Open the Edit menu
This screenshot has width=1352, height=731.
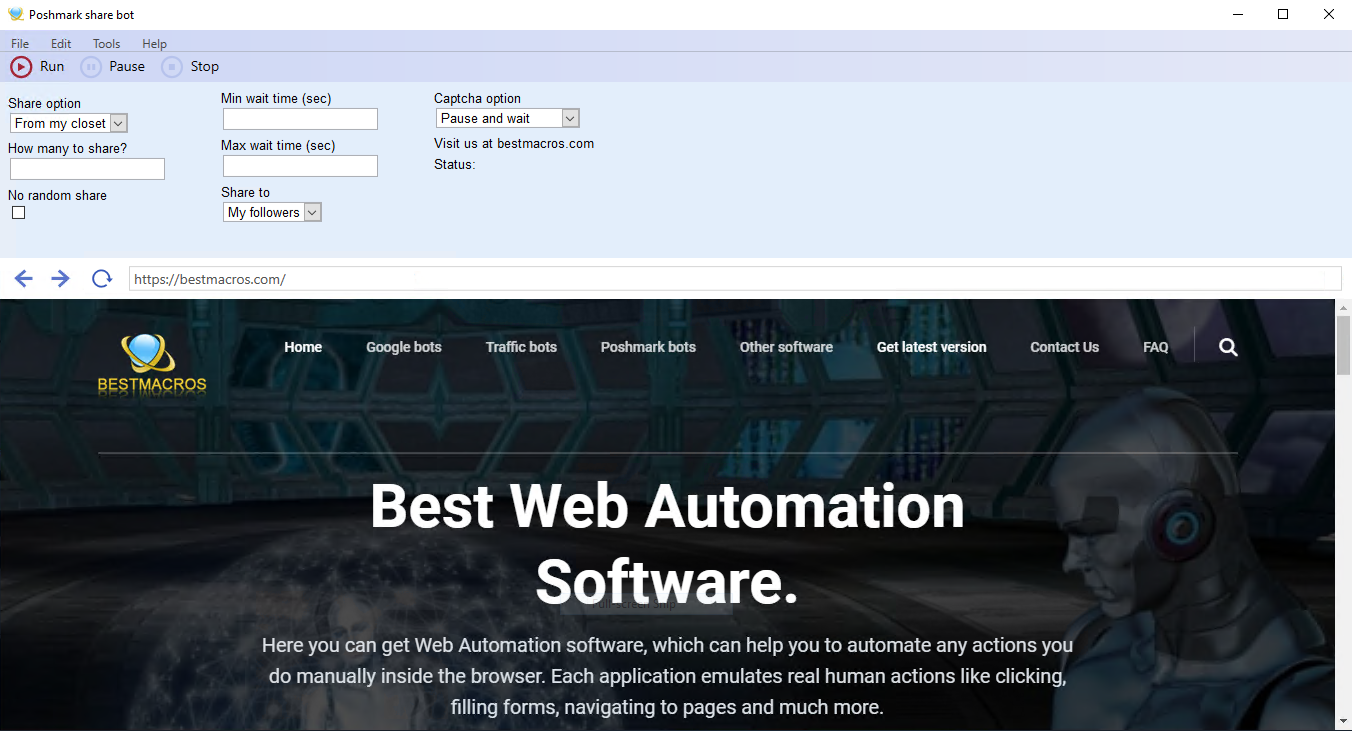click(x=61, y=44)
